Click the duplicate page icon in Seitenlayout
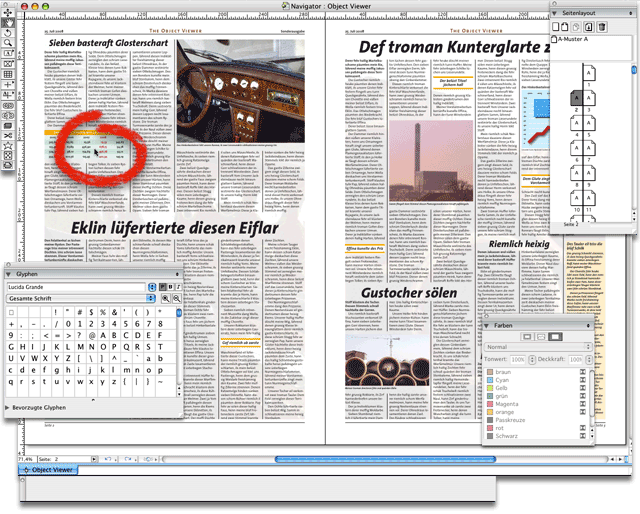This screenshot has width=640, height=514. (576, 27)
